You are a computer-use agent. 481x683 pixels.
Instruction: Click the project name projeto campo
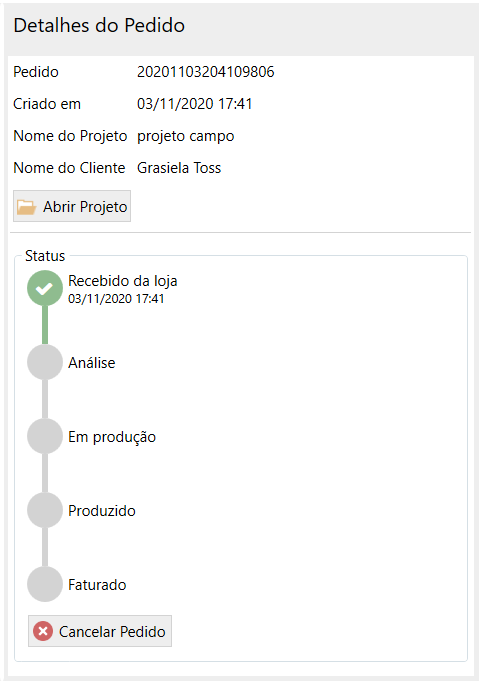click(x=186, y=136)
